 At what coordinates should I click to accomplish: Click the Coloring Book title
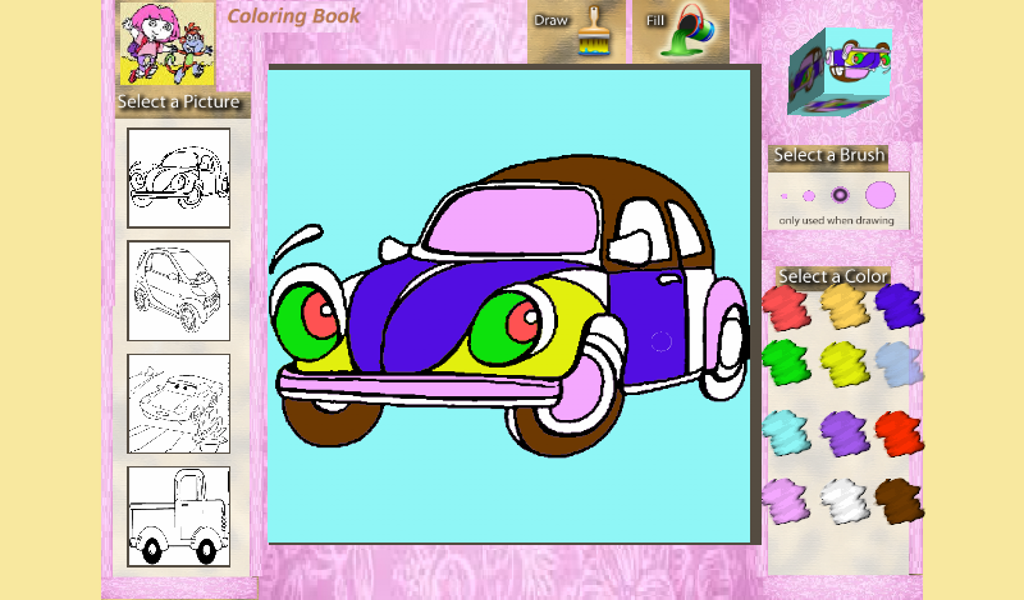click(293, 16)
